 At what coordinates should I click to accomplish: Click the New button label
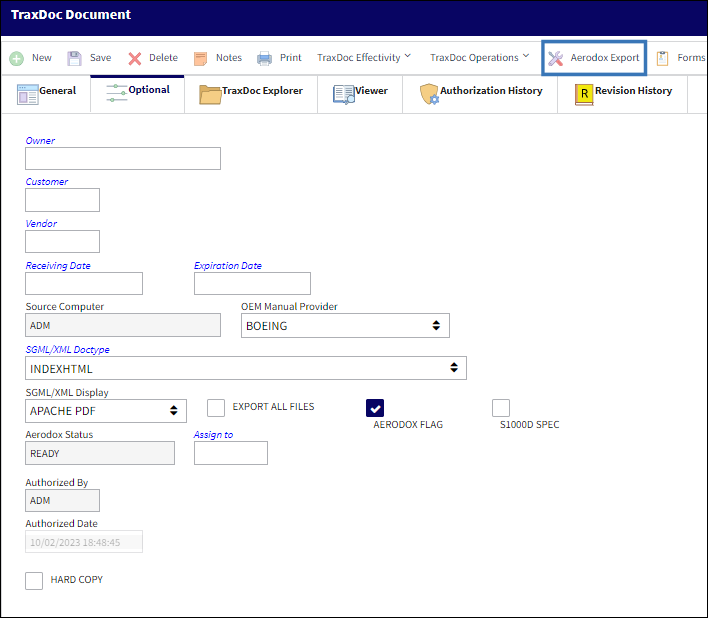tap(42, 58)
